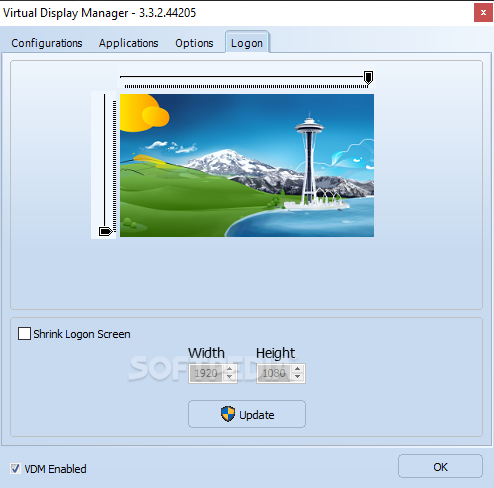Toggle the VDM Enabled checkbox

click(15, 469)
